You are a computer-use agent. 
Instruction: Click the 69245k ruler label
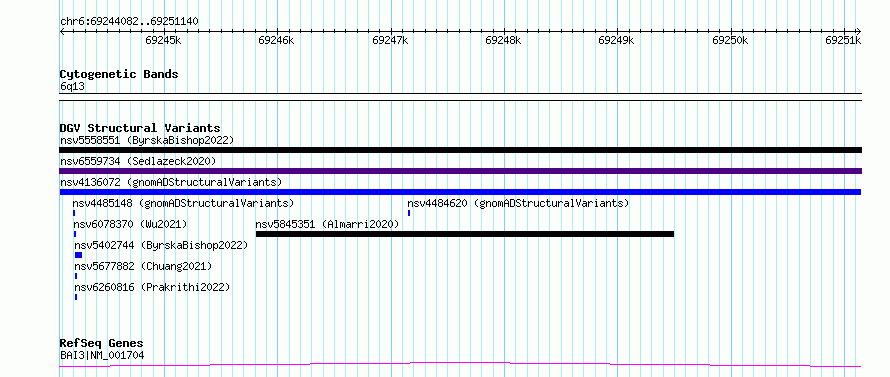click(163, 40)
